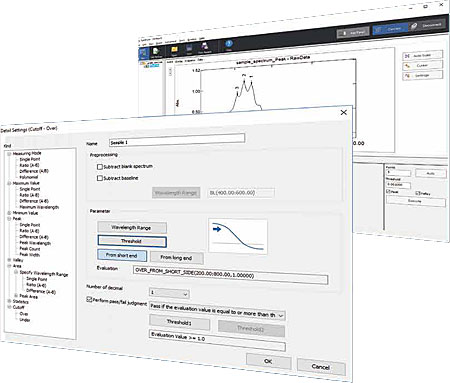
Task: Click the Evaluation Value >= 1.0 field
Action: [x=217, y=340]
